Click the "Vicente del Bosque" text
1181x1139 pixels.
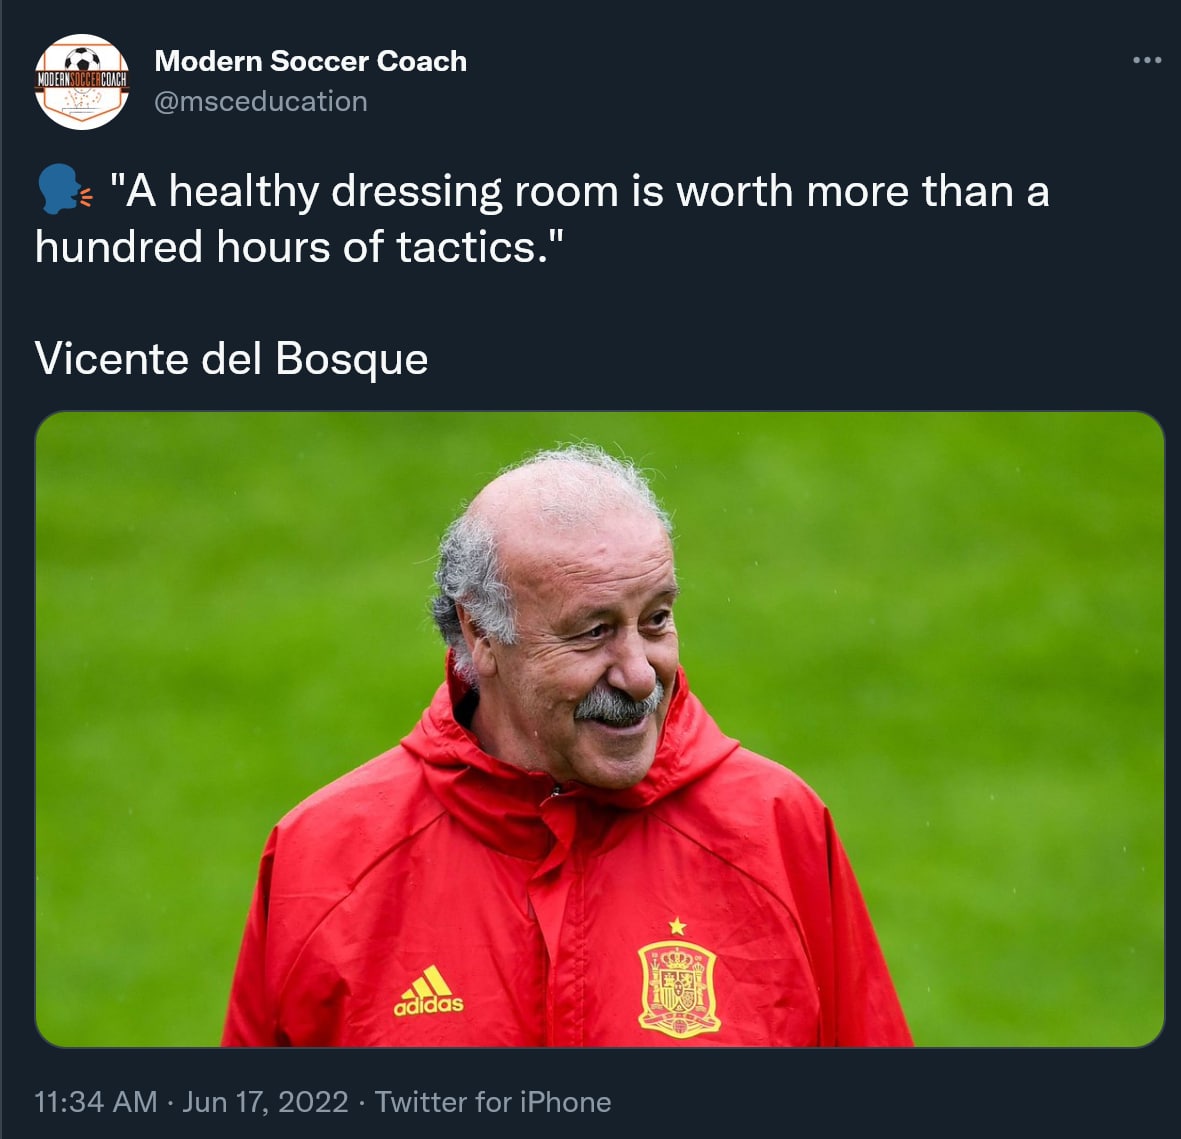click(x=231, y=358)
